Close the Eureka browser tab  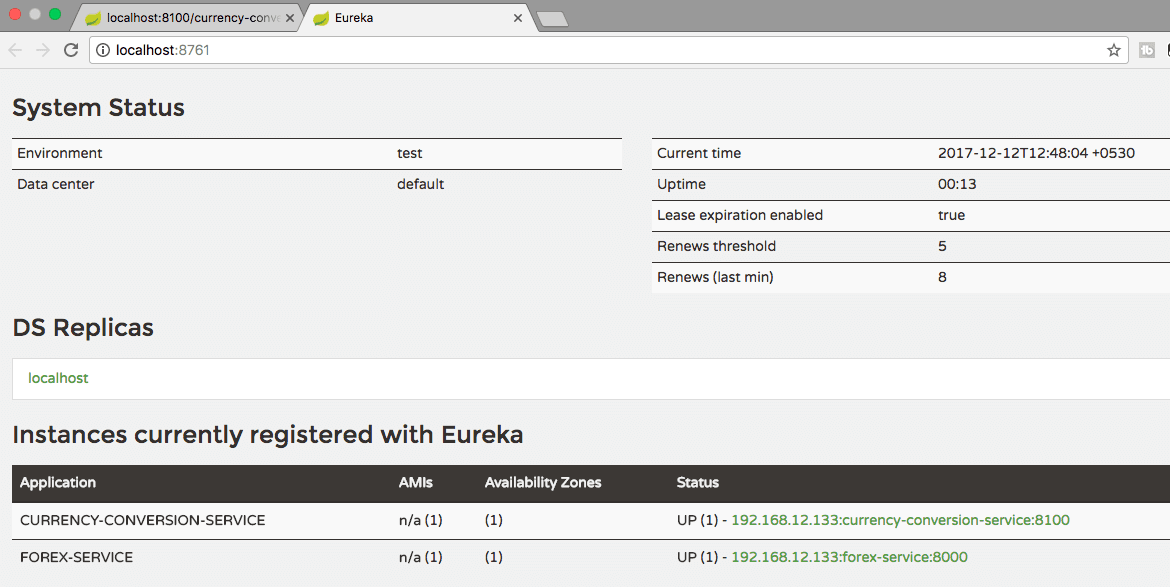(518, 17)
